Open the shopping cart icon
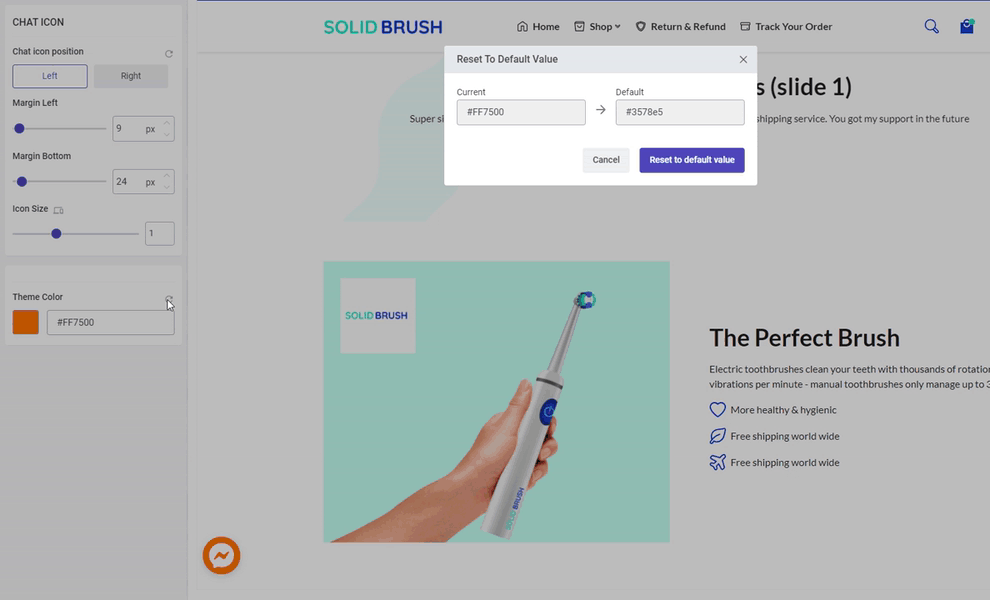This screenshot has height=600, width=990. 967,27
